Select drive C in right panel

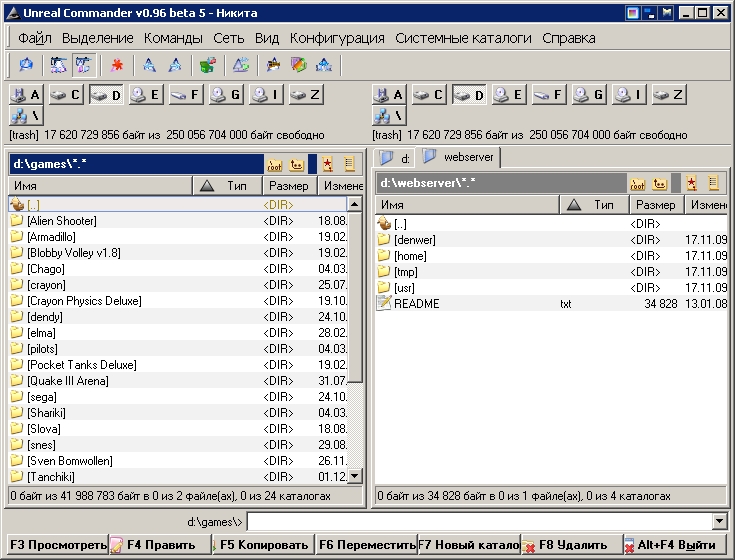click(429, 95)
